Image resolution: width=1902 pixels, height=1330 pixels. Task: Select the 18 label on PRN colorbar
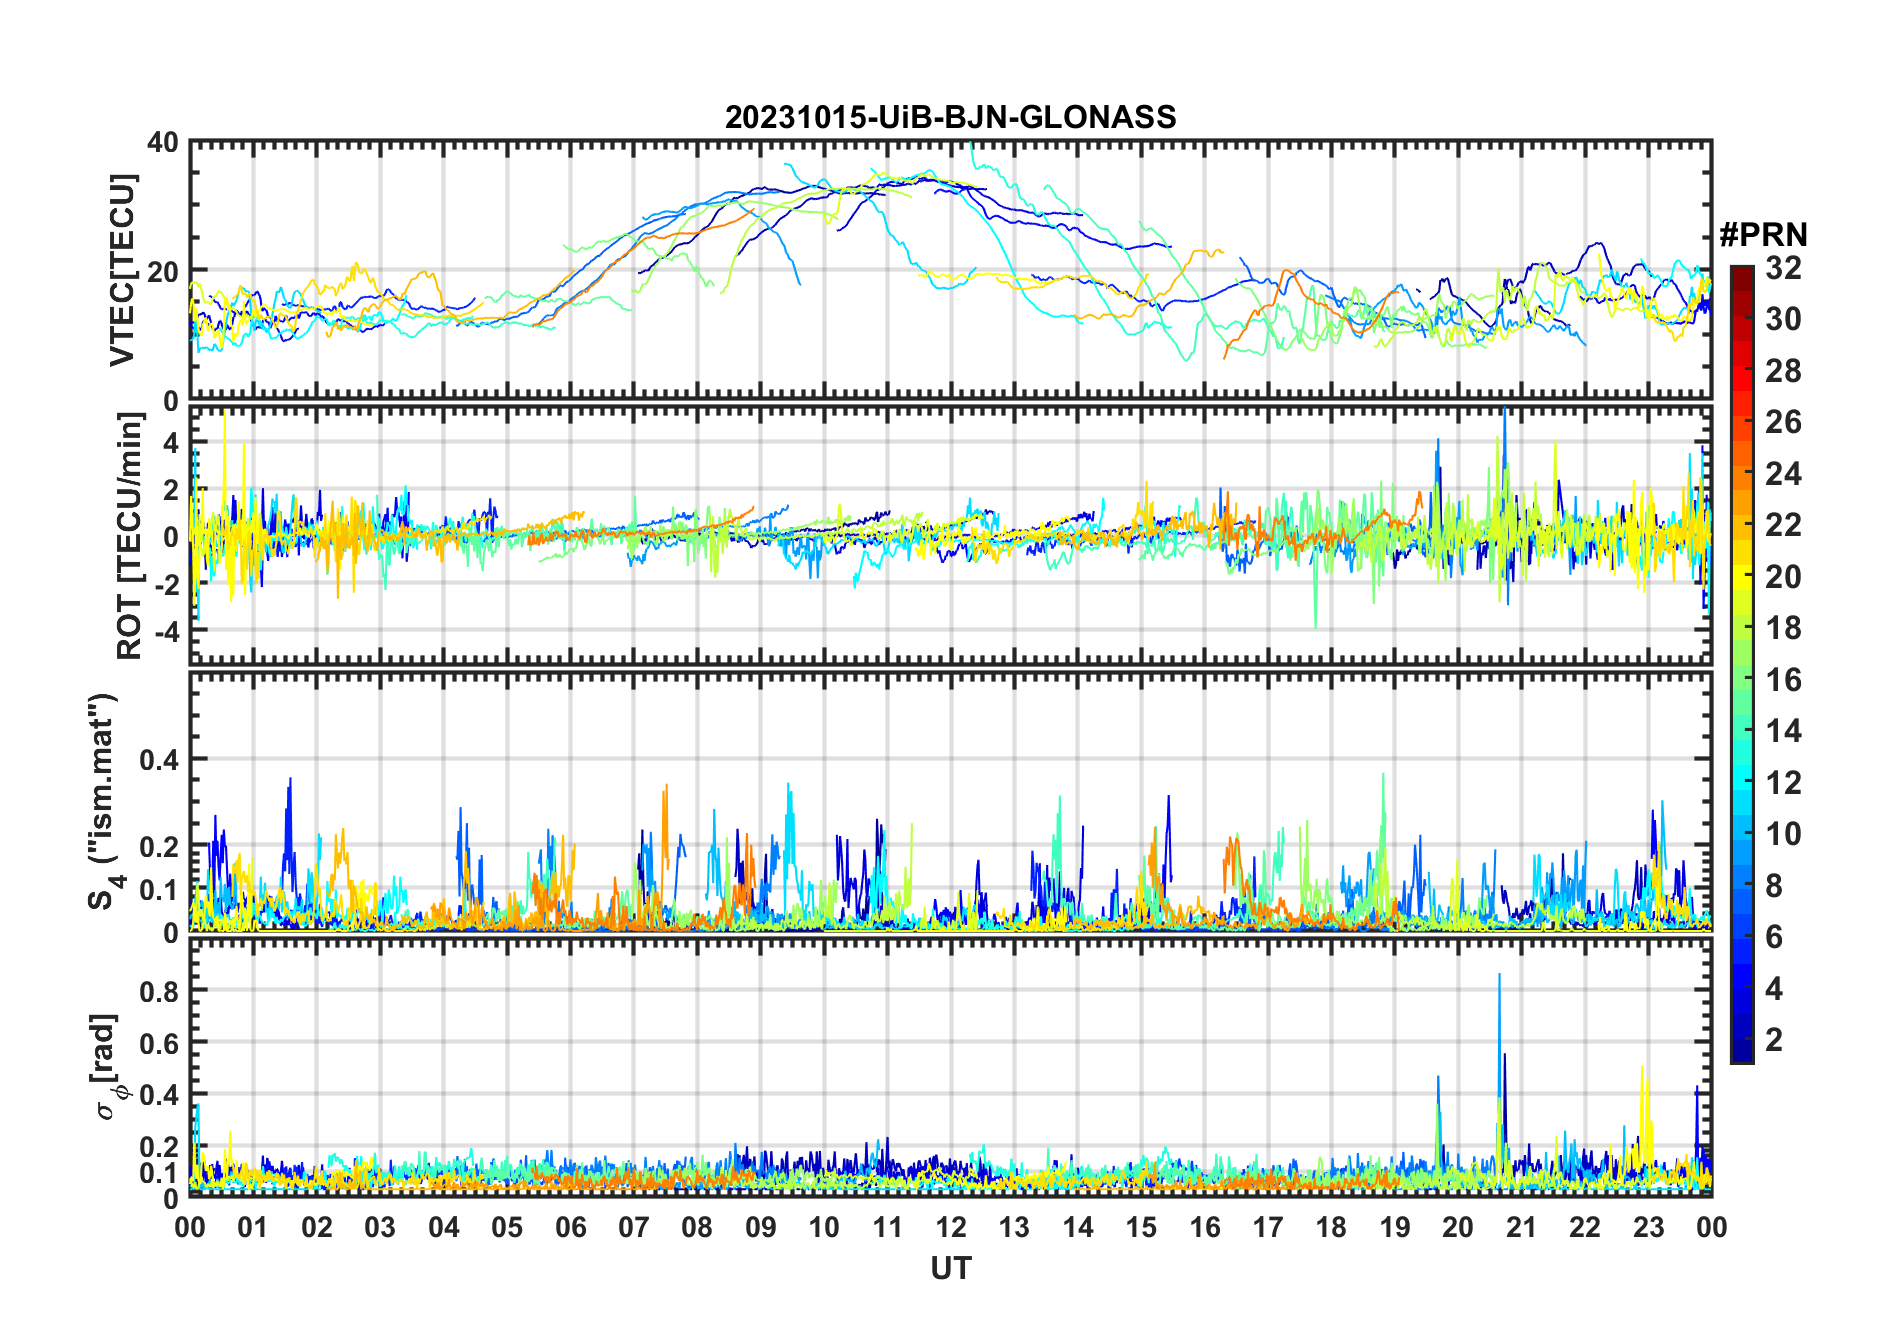click(x=1783, y=628)
